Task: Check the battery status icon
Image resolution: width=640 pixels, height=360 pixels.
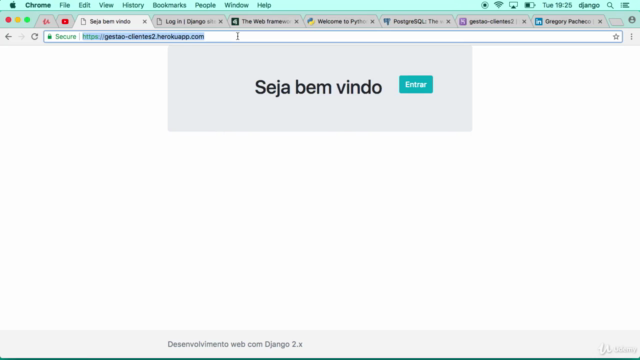Action: coord(529,5)
